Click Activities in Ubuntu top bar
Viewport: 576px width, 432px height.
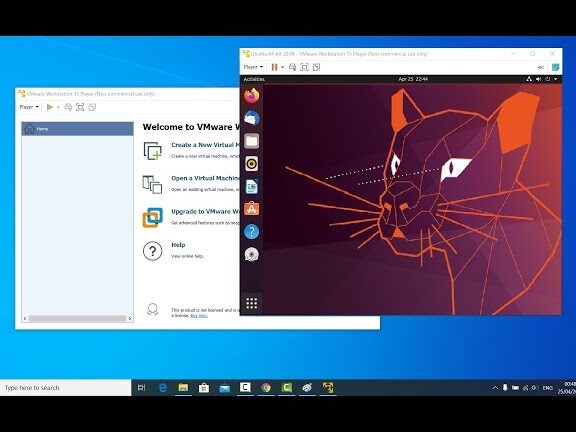[x=254, y=79]
